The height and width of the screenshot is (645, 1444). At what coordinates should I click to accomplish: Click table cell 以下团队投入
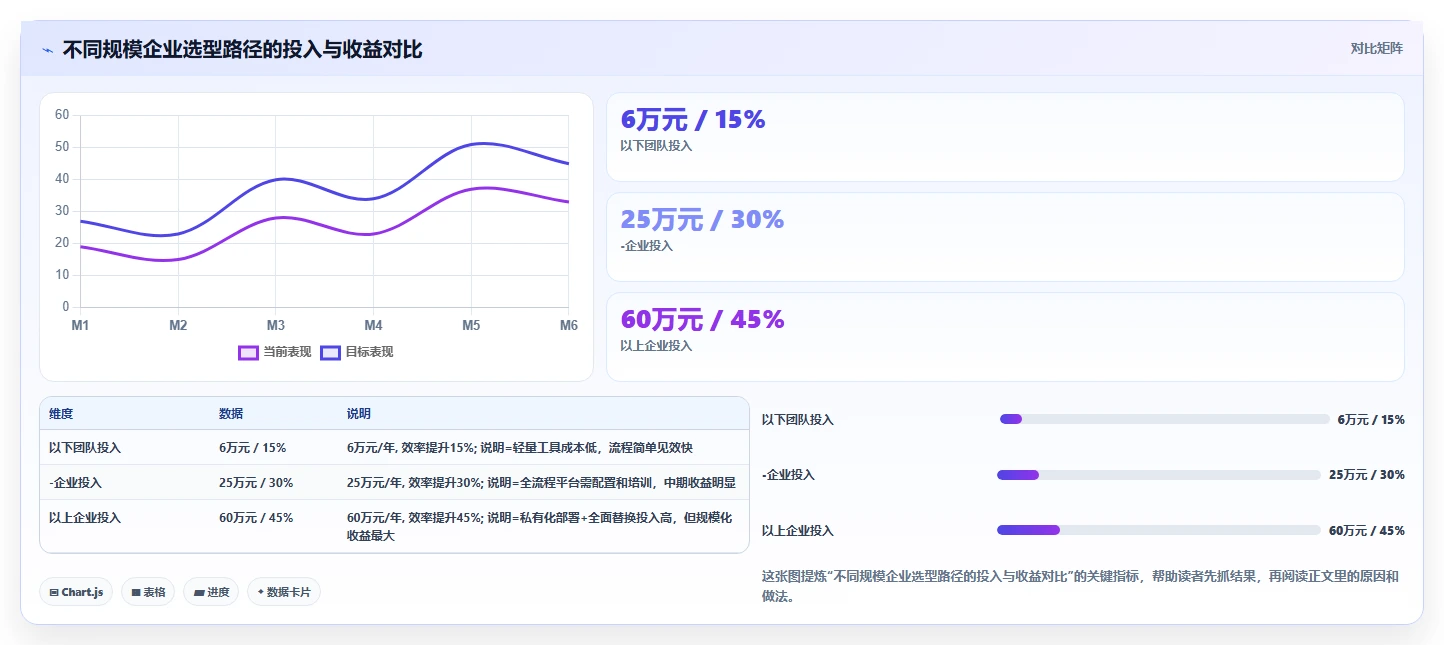coord(85,448)
